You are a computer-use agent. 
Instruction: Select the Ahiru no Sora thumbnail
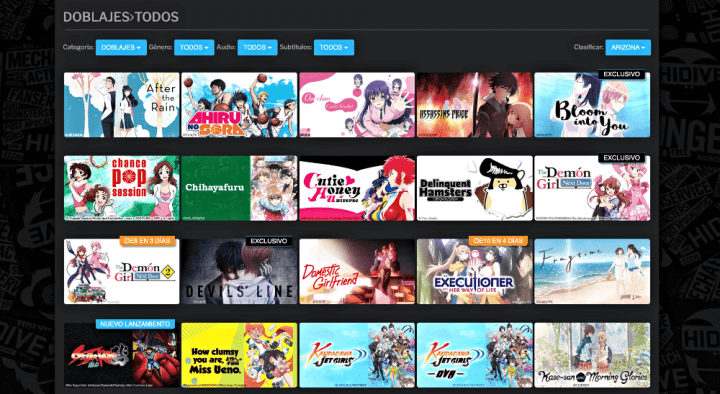(x=239, y=105)
